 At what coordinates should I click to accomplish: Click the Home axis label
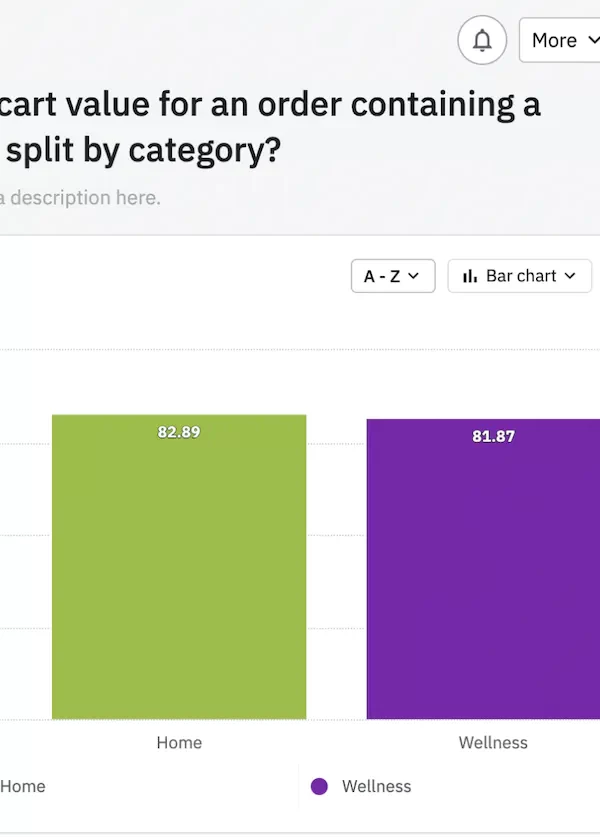click(x=179, y=743)
